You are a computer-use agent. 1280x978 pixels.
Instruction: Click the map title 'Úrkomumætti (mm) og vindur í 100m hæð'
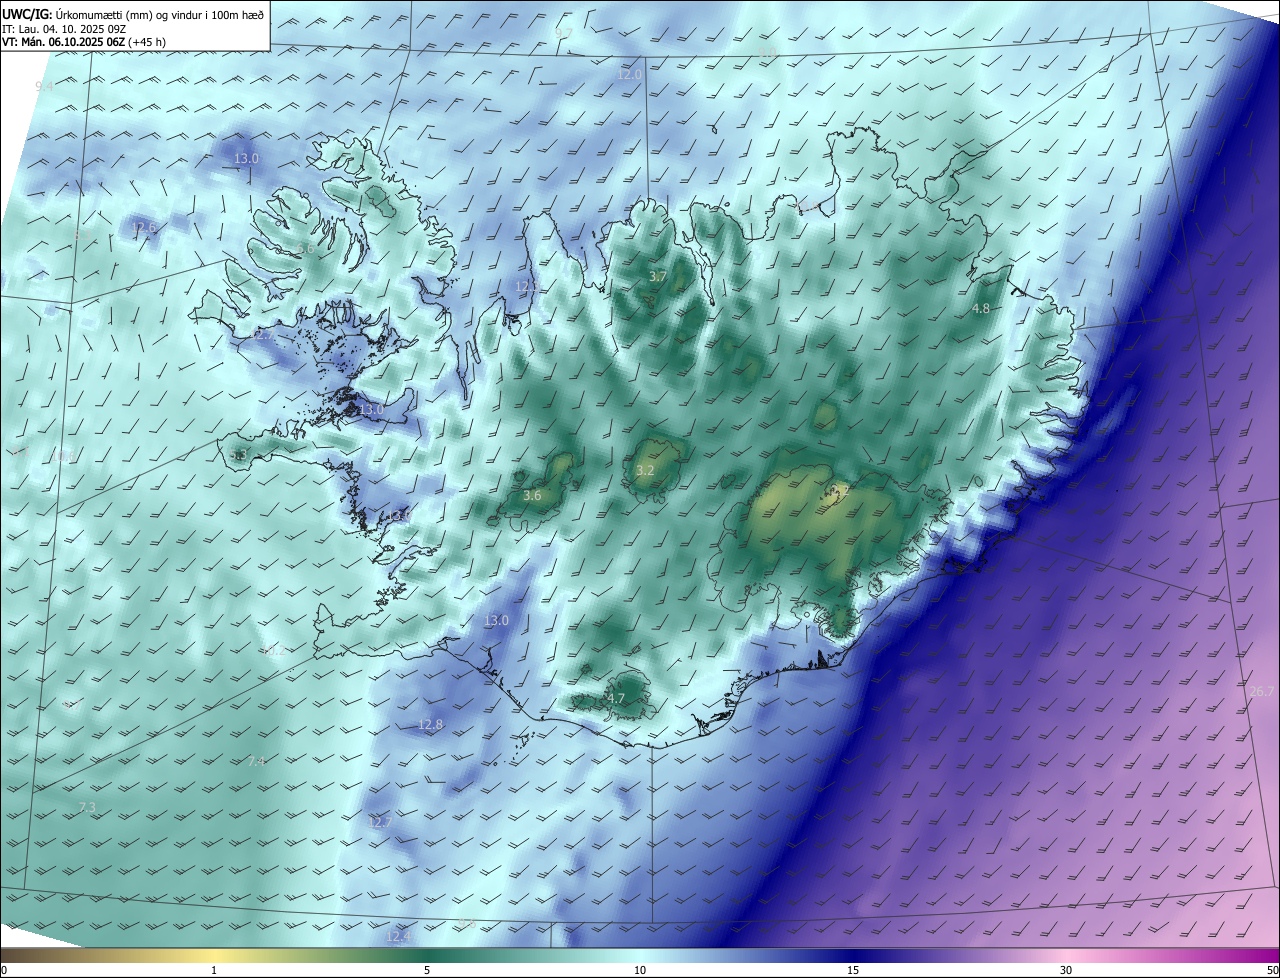160,13
